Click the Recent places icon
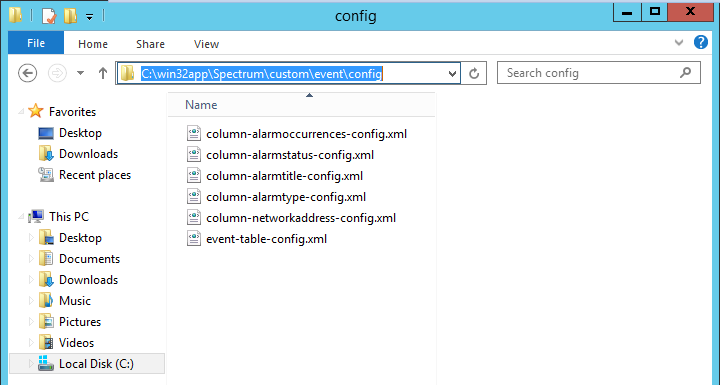Viewport: 720px width, 385px height. tap(46, 175)
